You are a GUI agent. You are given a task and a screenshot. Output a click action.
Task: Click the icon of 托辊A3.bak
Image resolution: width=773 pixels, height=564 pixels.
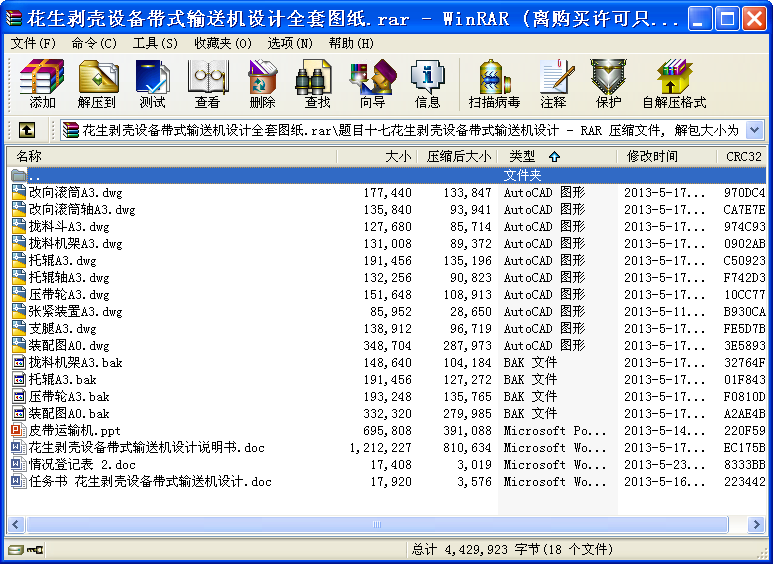[19, 379]
